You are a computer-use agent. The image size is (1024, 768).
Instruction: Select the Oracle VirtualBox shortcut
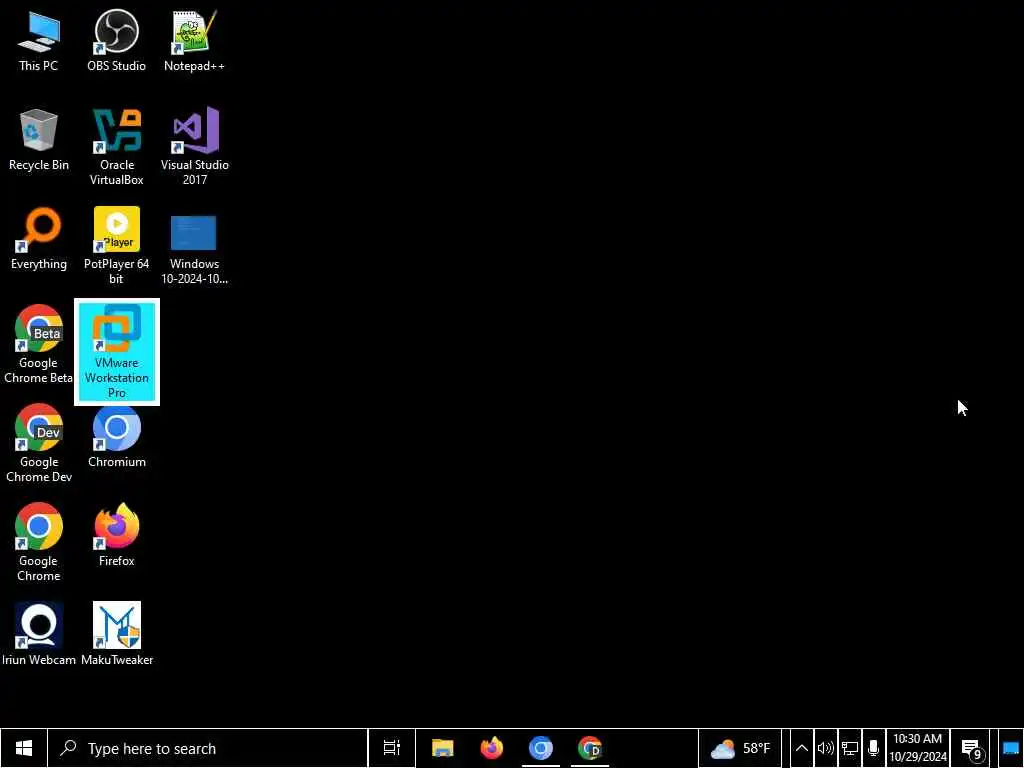116,147
